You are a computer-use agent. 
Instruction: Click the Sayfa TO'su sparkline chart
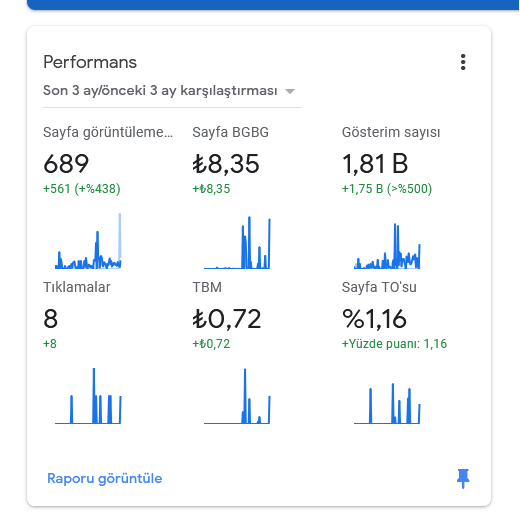point(387,403)
